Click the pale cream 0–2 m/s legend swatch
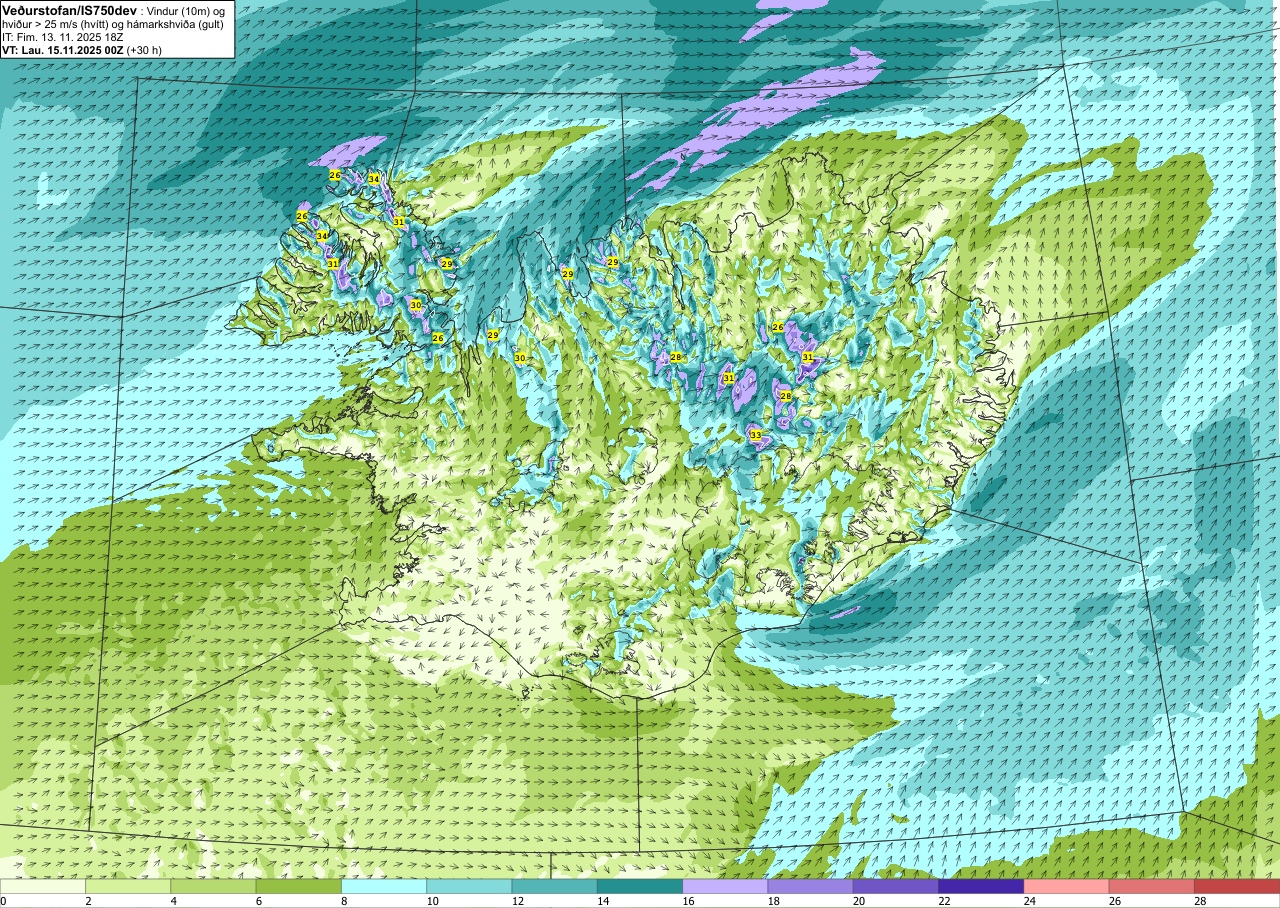 43,886
